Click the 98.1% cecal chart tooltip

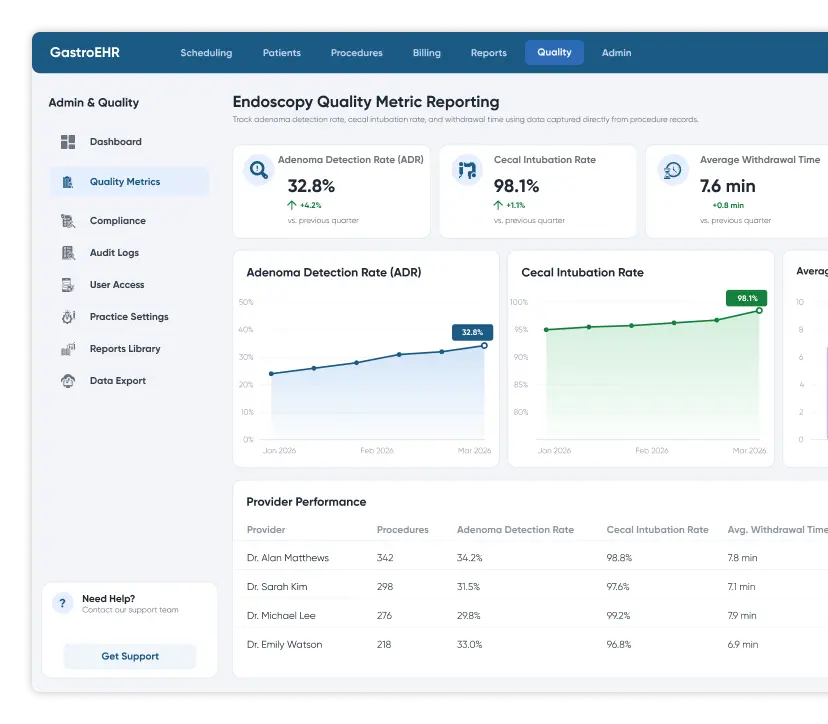(x=747, y=298)
